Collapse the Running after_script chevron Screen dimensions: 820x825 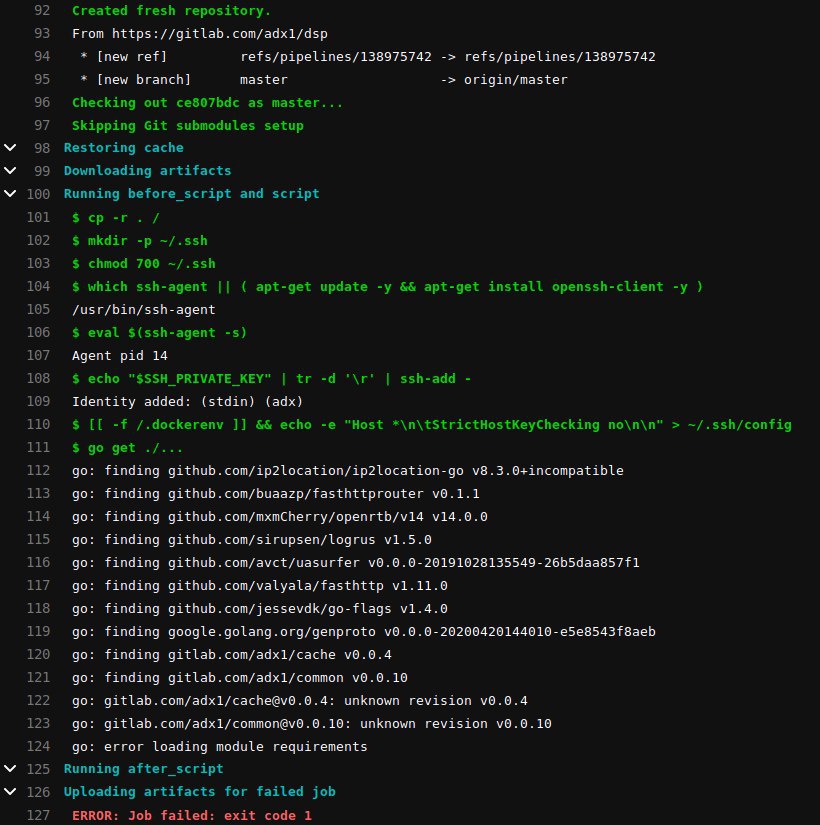point(10,769)
